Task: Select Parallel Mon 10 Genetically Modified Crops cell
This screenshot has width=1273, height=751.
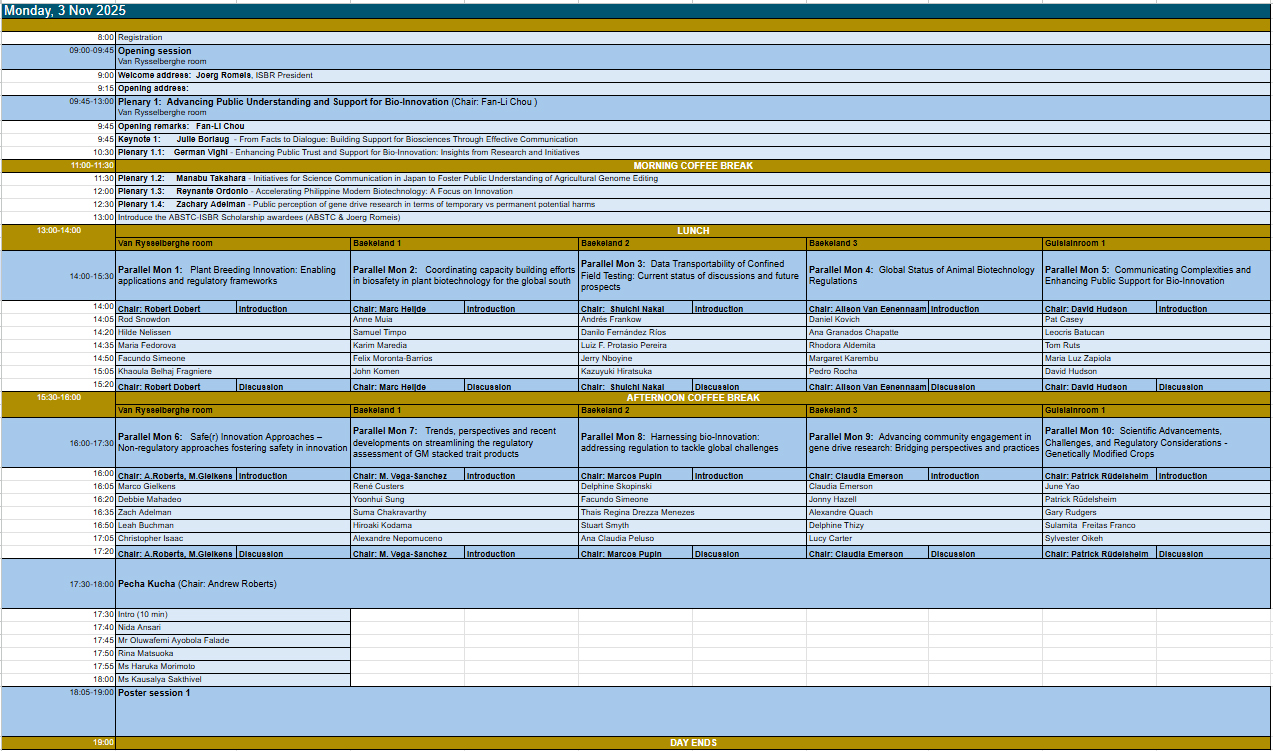Action: tap(1155, 443)
